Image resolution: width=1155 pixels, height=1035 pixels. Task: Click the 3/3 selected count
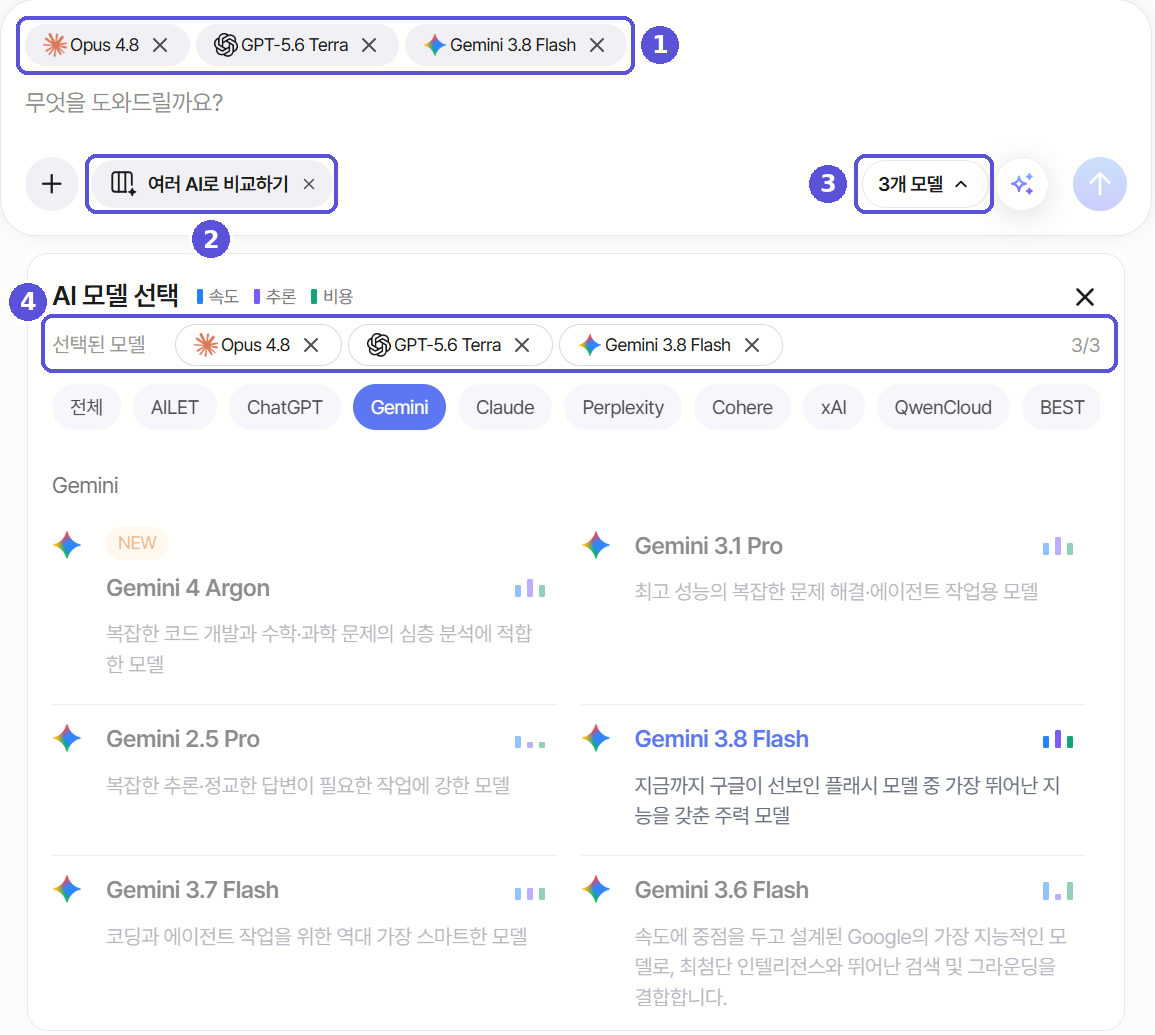coord(1085,345)
